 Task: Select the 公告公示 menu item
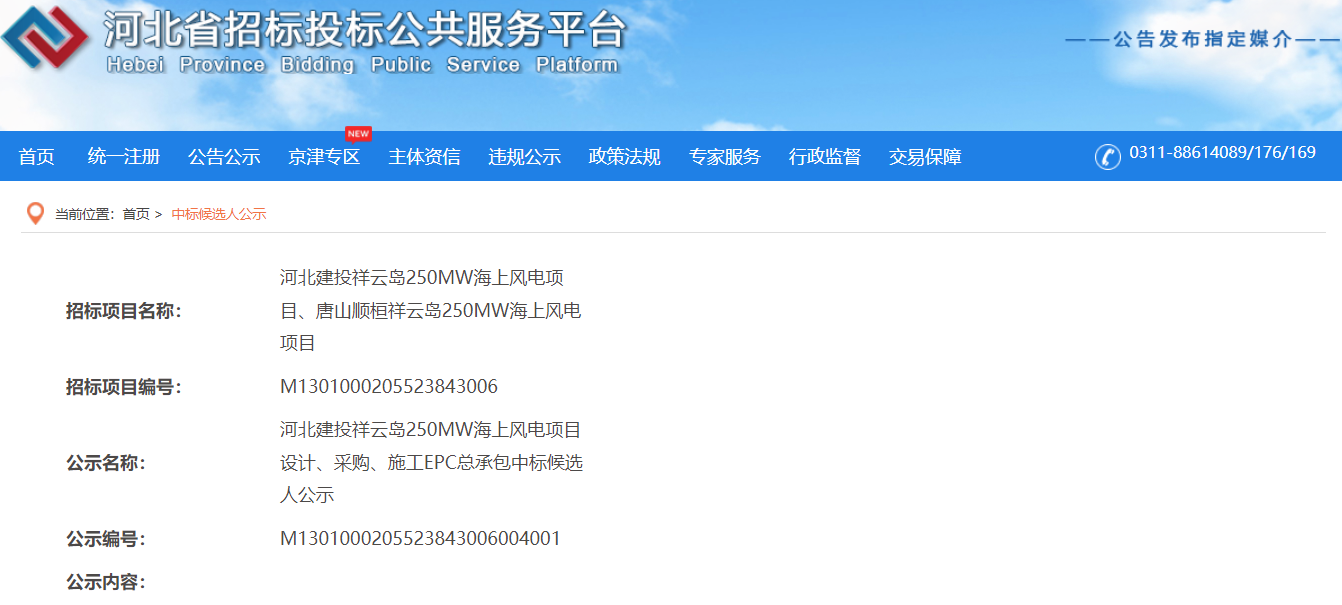click(223, 157)
